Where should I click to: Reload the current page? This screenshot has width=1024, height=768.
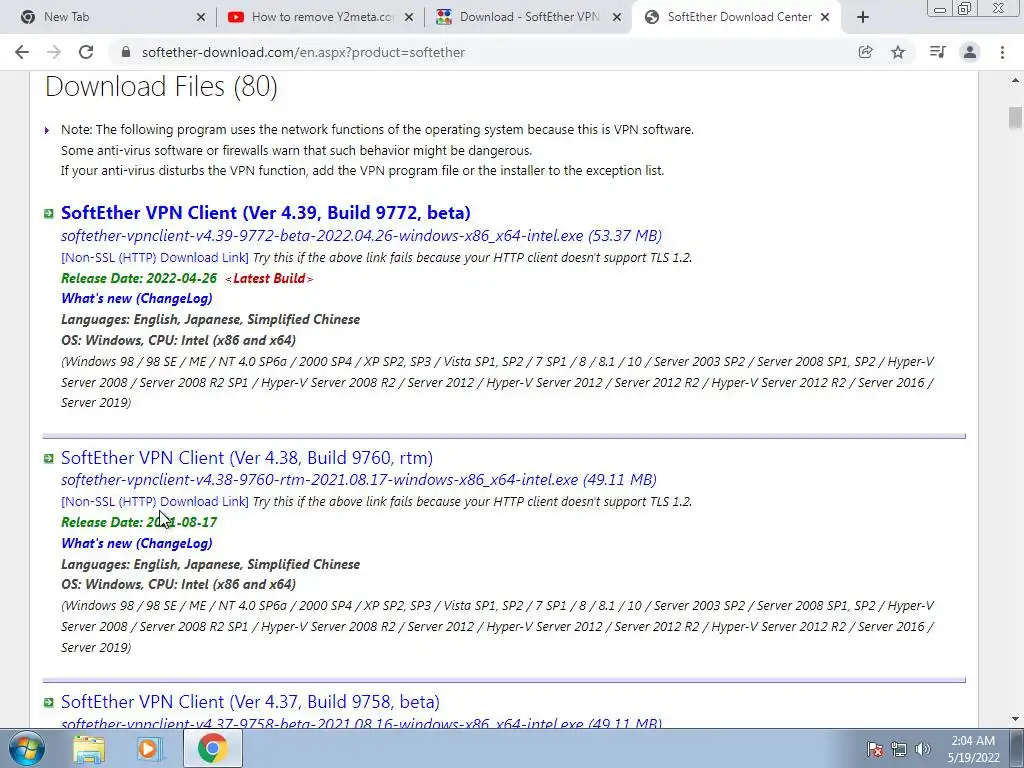pyautogui.click(x=86, y=52)
